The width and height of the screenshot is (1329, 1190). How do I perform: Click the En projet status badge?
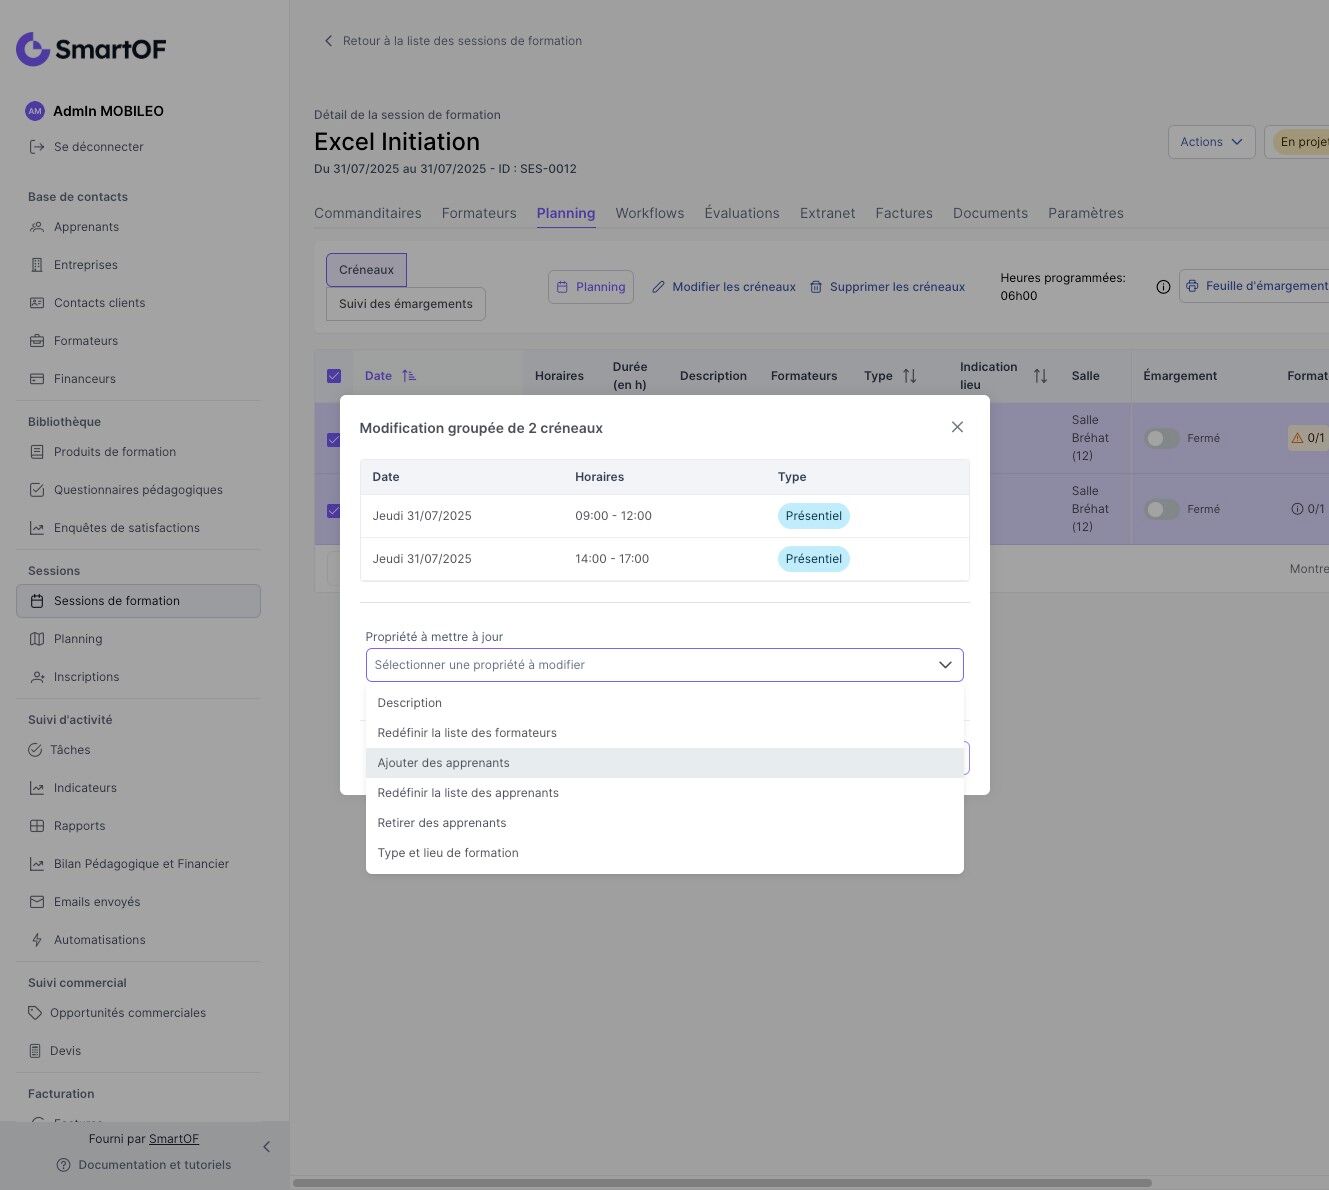1299,142
